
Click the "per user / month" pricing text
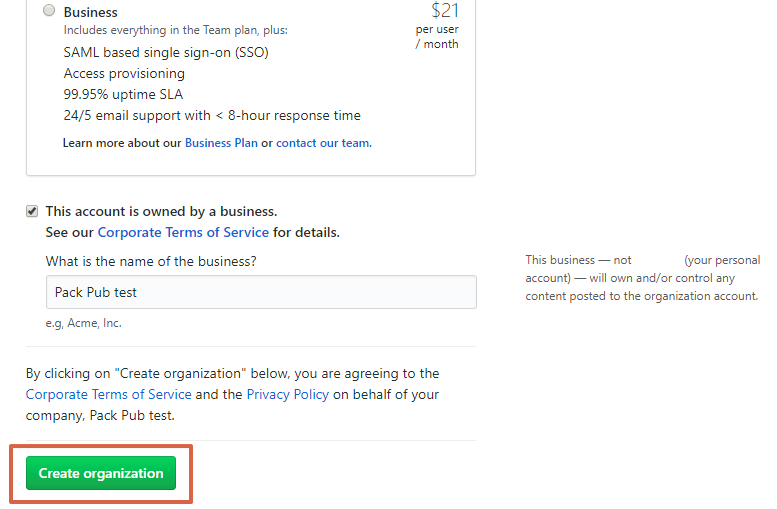tap(437, 37)
